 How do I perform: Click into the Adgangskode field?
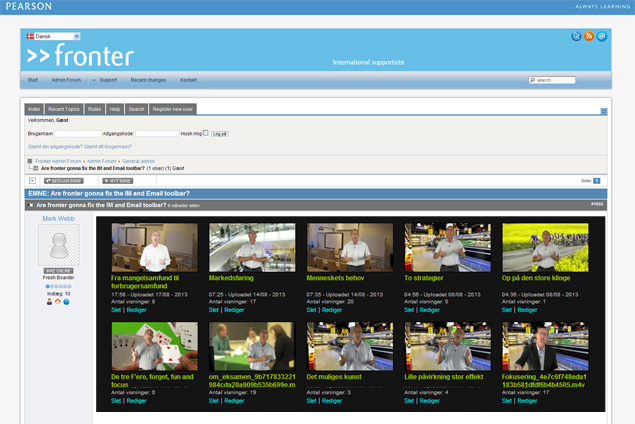tap(157, 134)
